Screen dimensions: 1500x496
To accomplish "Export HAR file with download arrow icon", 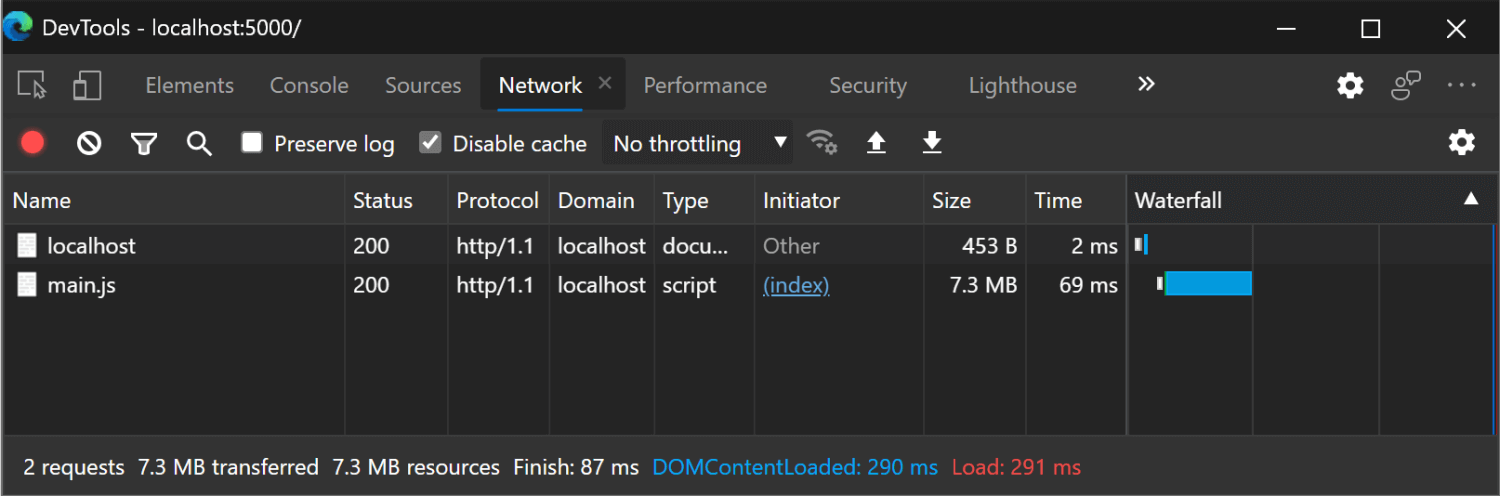I will click(931, 143).
